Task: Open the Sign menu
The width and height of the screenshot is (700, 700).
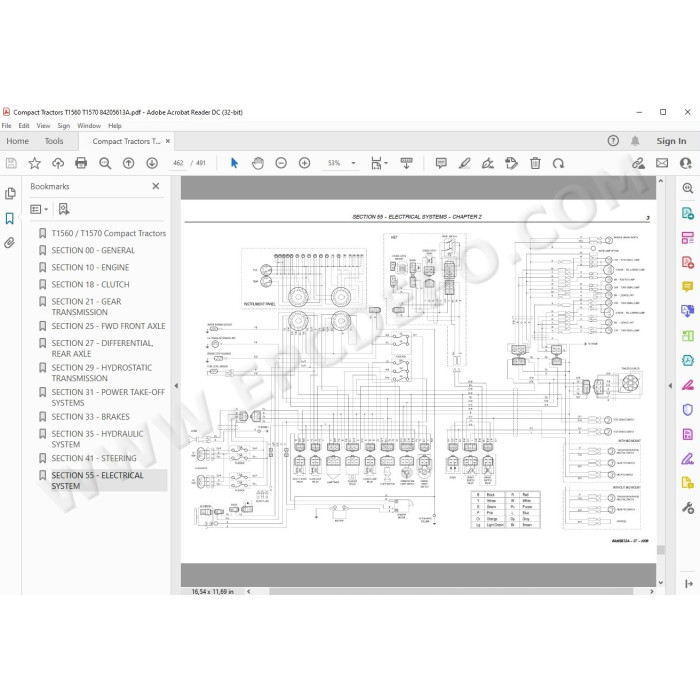Action: [x=64, y=126]
